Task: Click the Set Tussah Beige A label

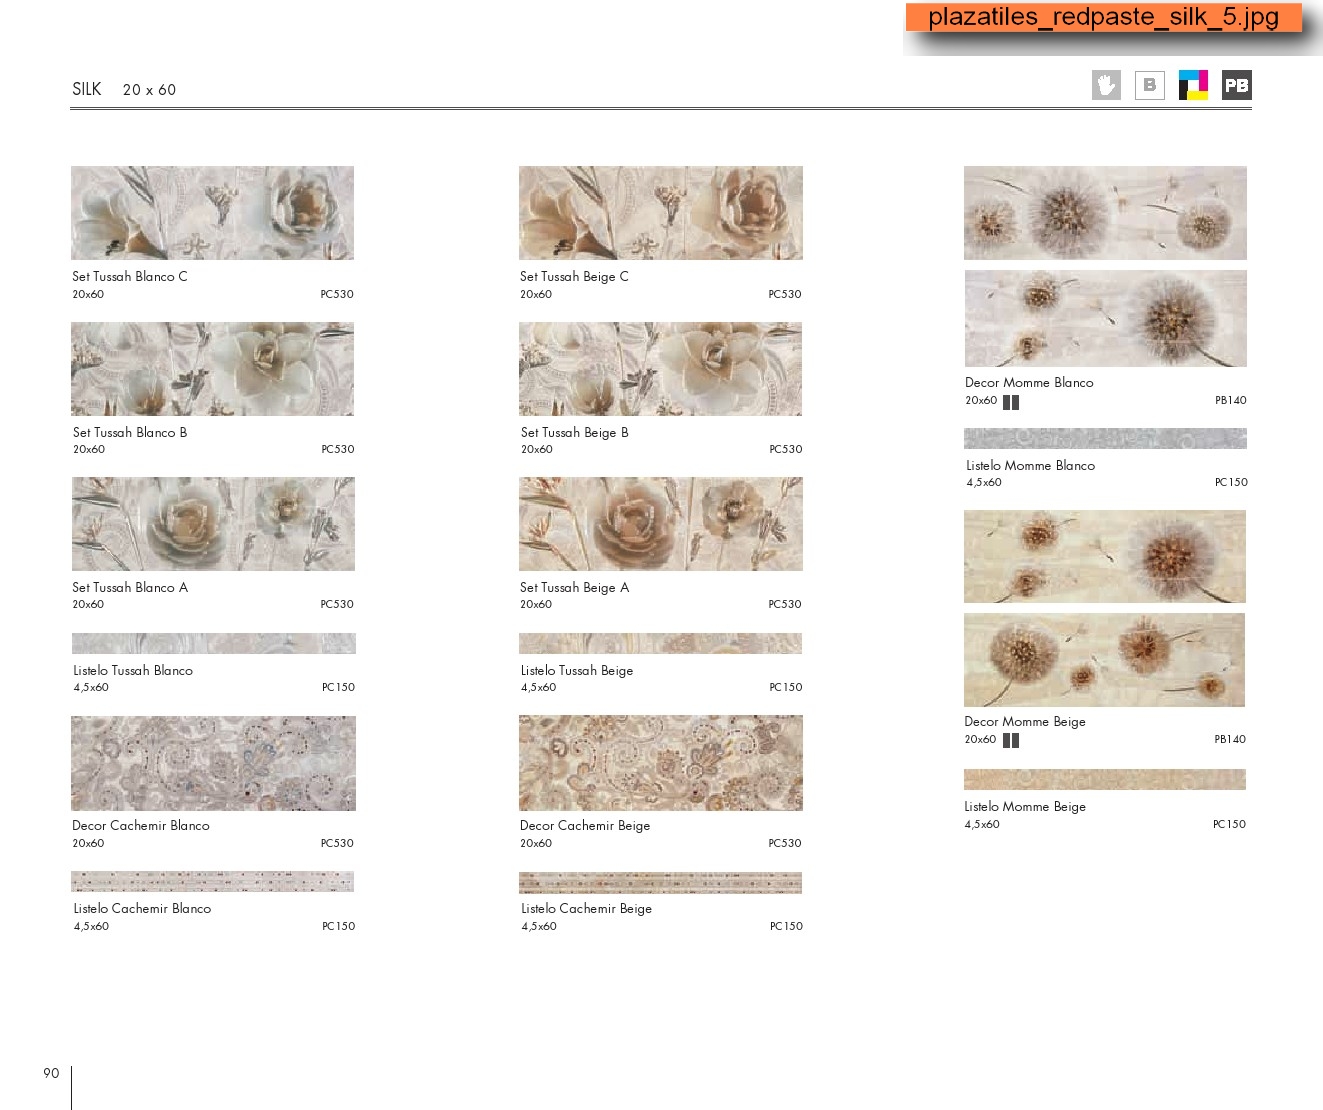Action: tap(575, 588)
